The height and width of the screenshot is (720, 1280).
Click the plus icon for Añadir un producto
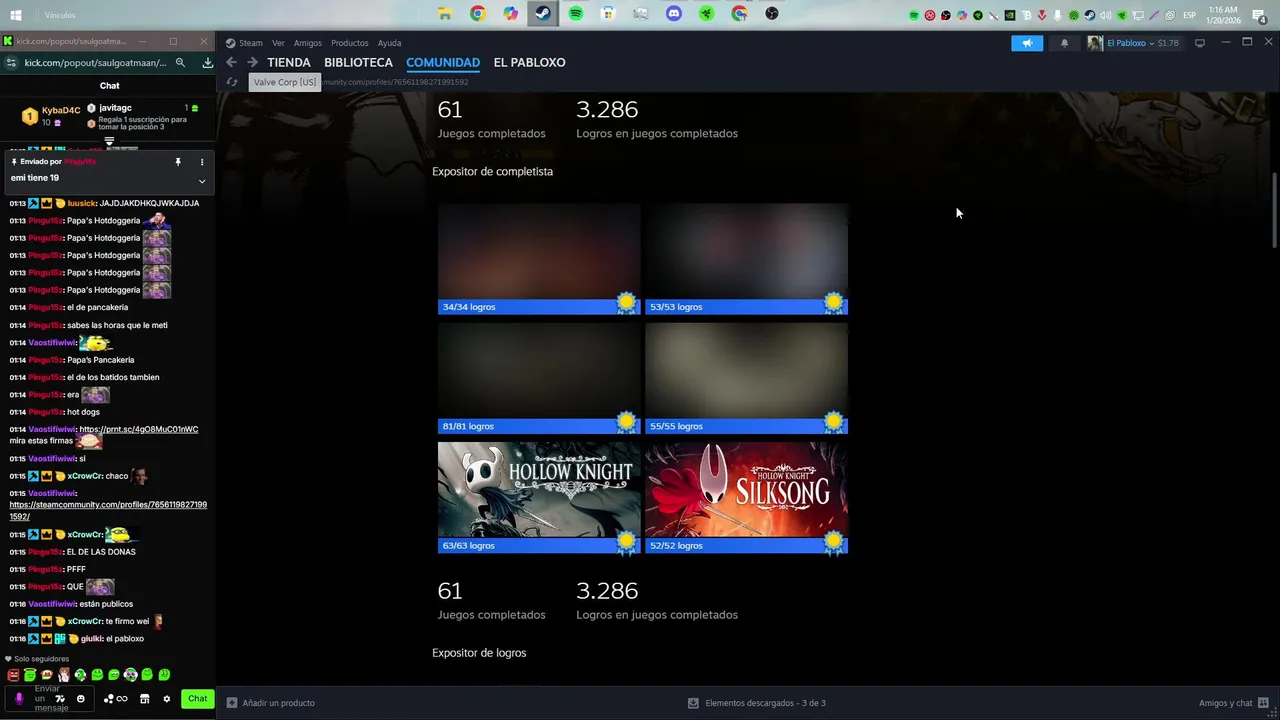pos(232,703)
